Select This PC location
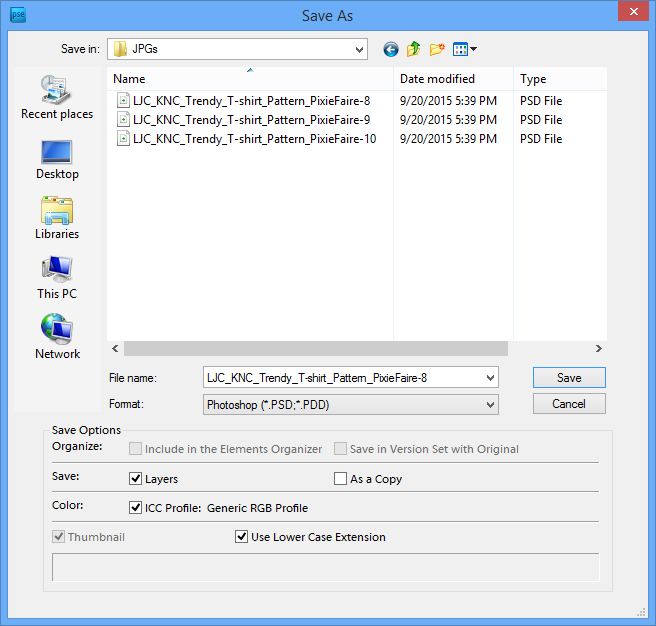 pyautogui.click(x=57, y=278)
